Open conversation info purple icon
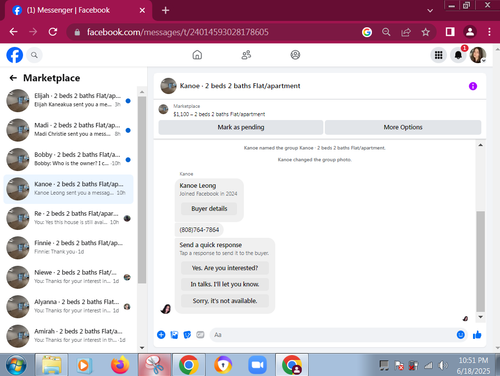Viewport: 500px width, 376px height. [473, 86]
